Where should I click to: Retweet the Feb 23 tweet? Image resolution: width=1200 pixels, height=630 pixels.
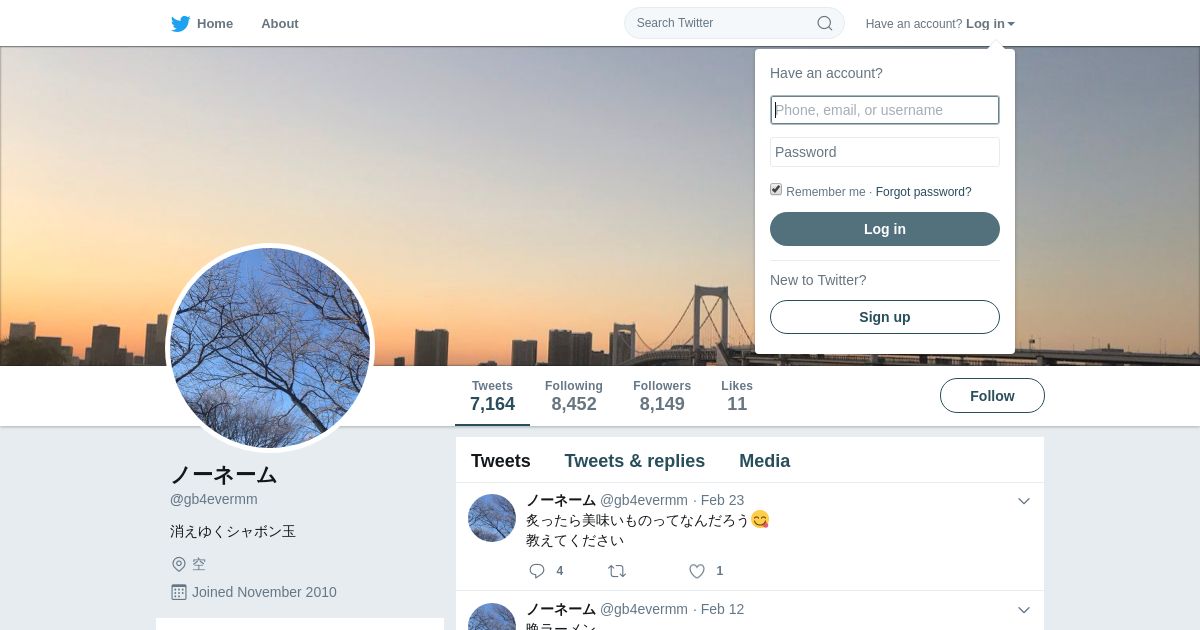pos(617,571)
